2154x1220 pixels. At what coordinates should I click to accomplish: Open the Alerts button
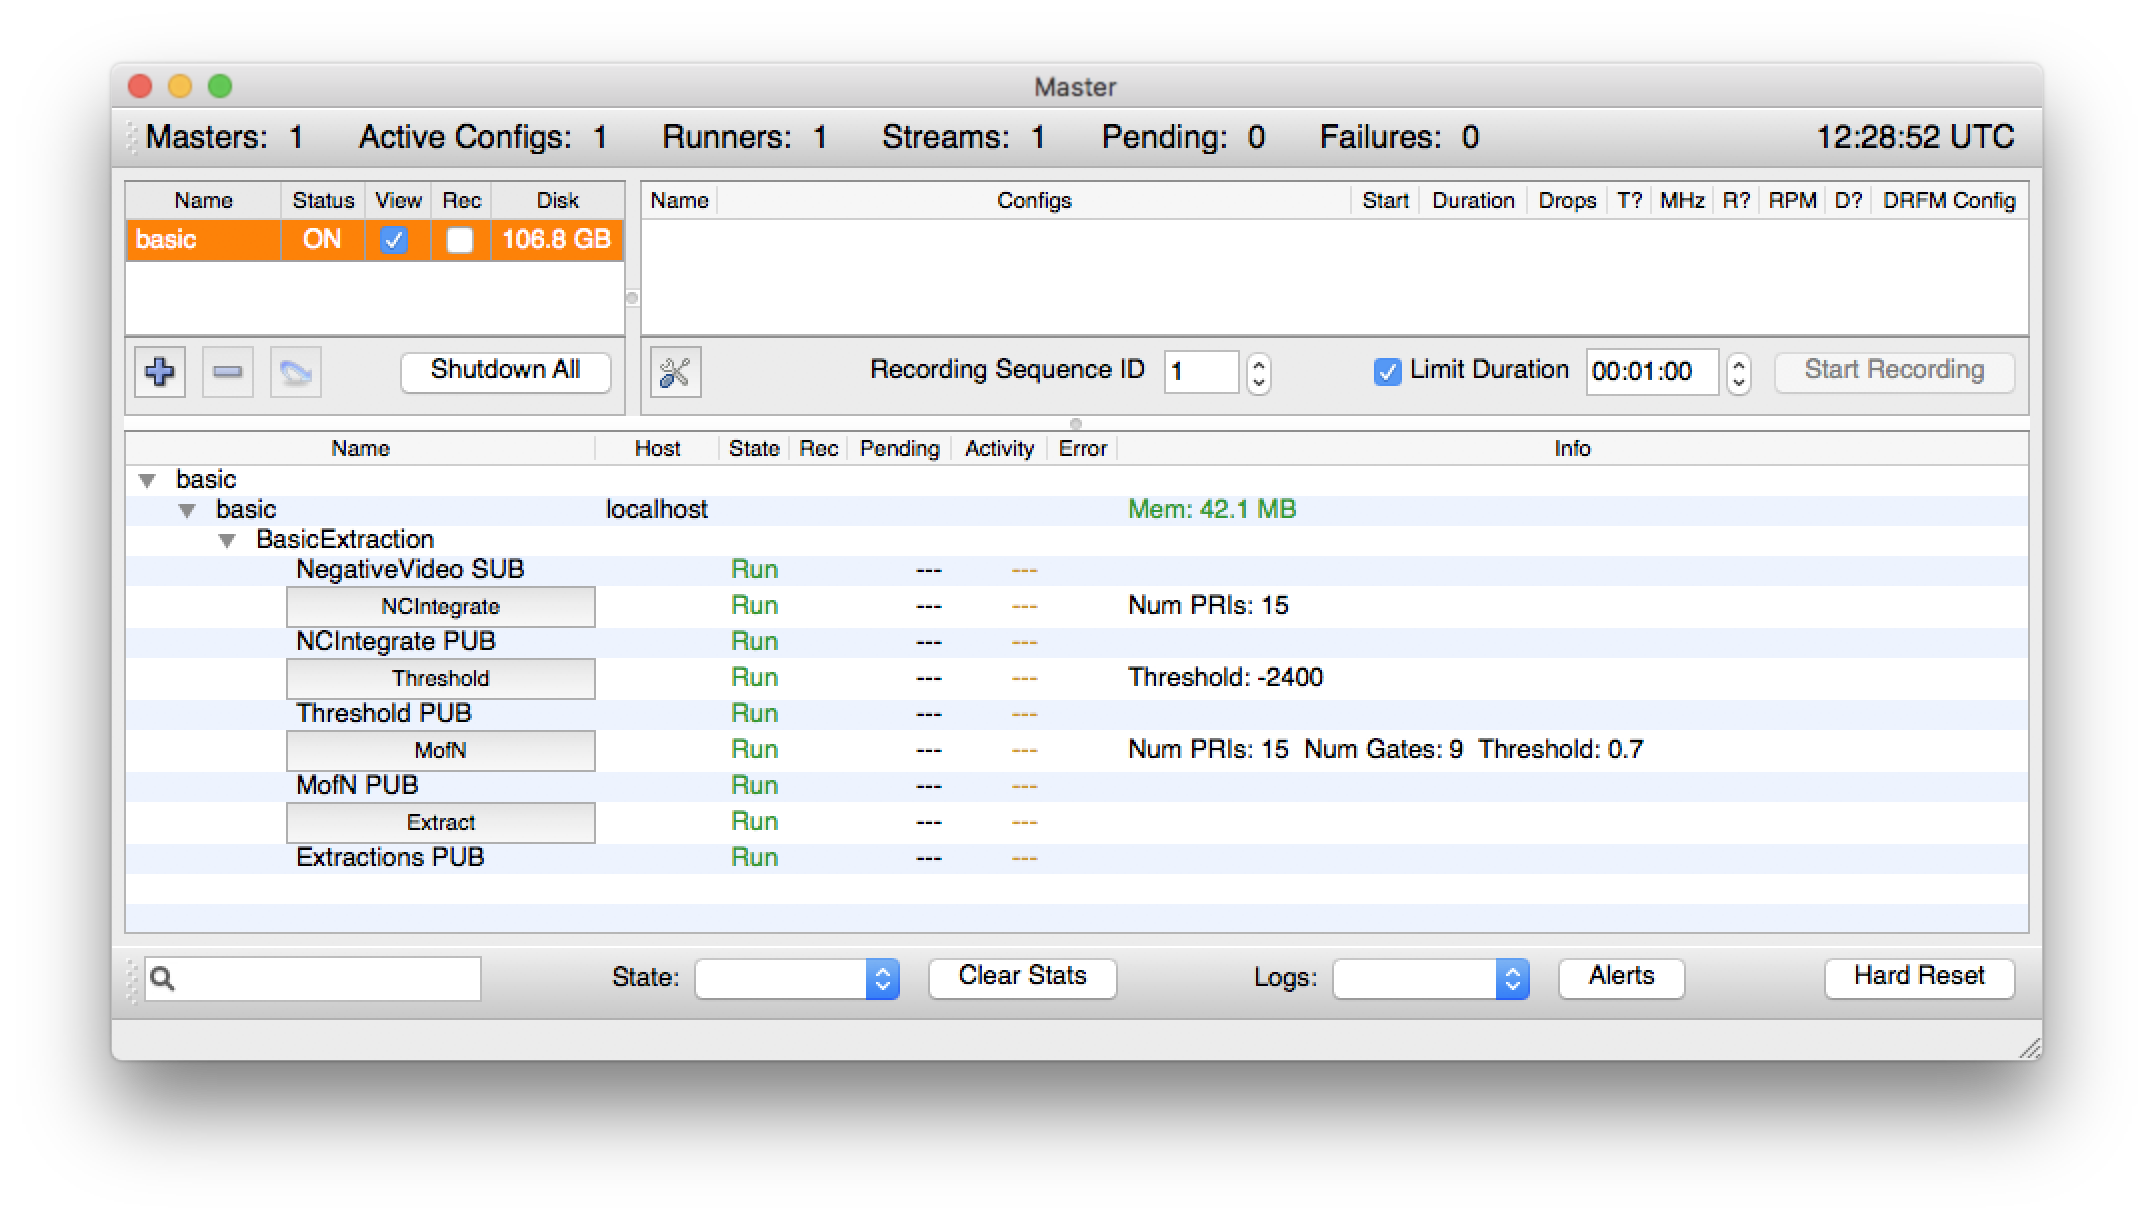tap(1621, 976)
